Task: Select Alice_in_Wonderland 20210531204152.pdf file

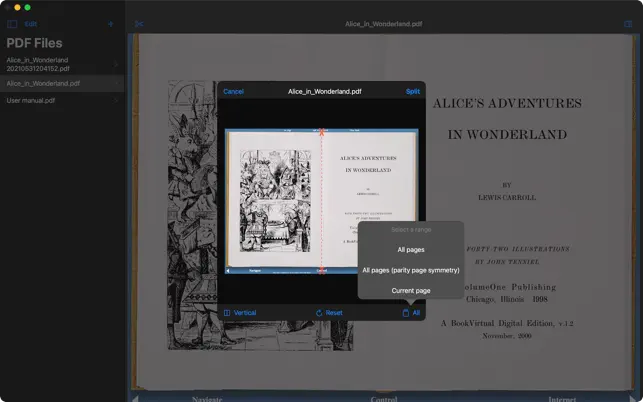Action: point(62,64)
